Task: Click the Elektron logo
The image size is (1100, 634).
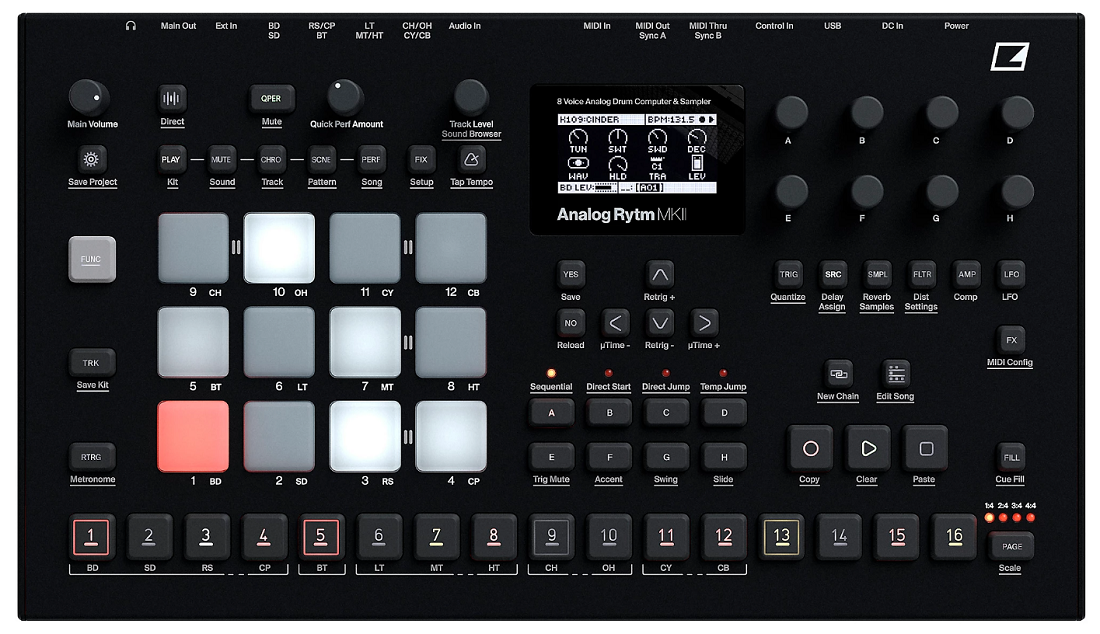Action: [1010, 56]
